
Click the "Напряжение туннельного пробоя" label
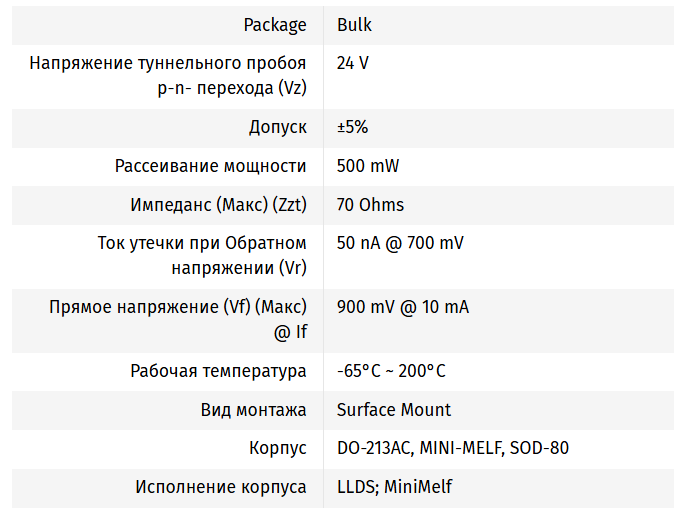(168, 63)
